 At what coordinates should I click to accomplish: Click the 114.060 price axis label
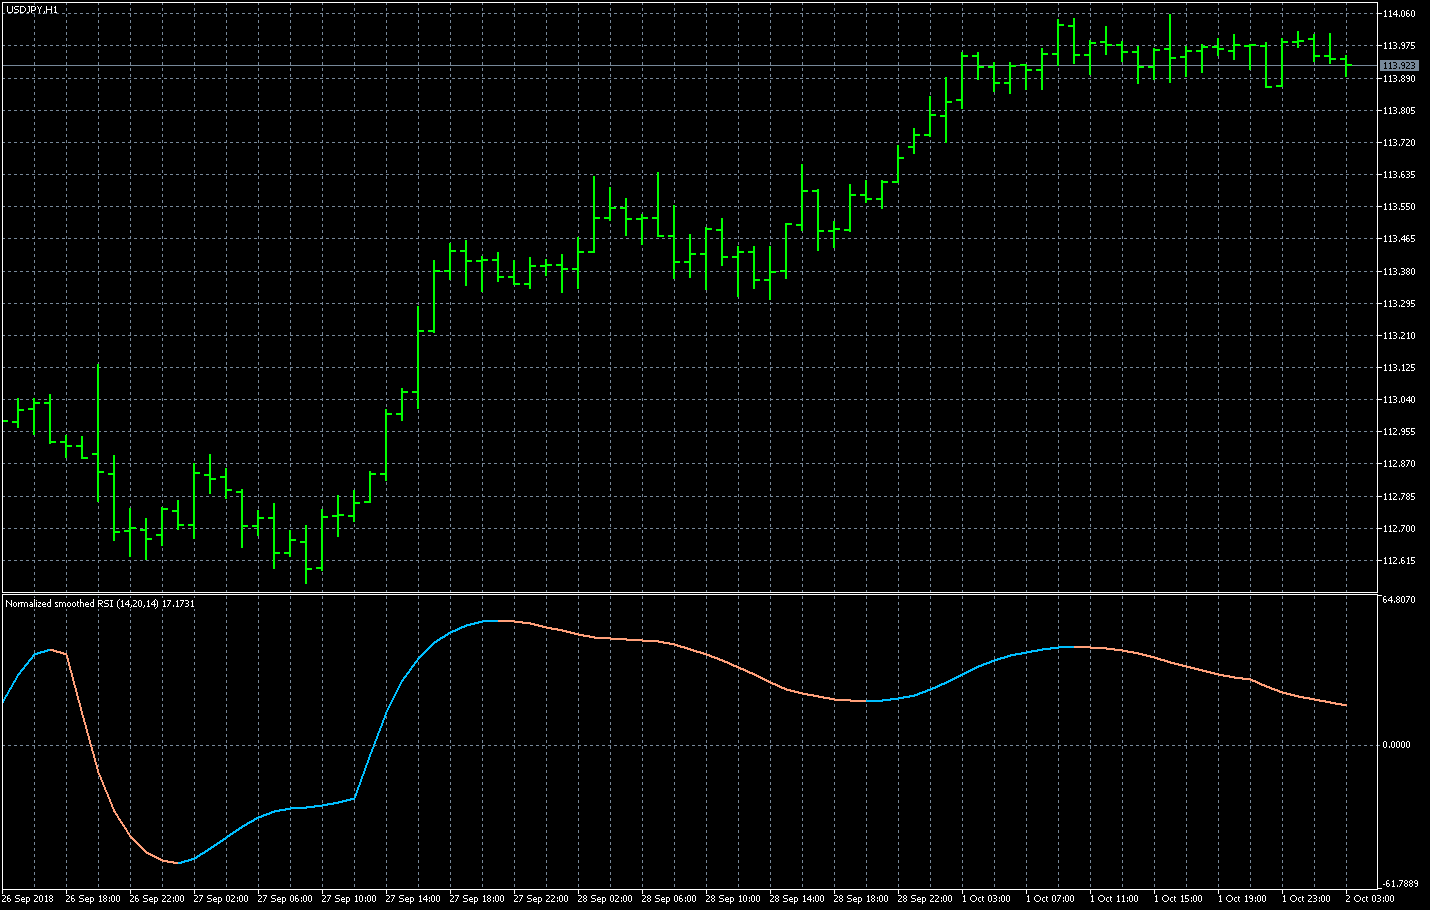coord(1399,14)
